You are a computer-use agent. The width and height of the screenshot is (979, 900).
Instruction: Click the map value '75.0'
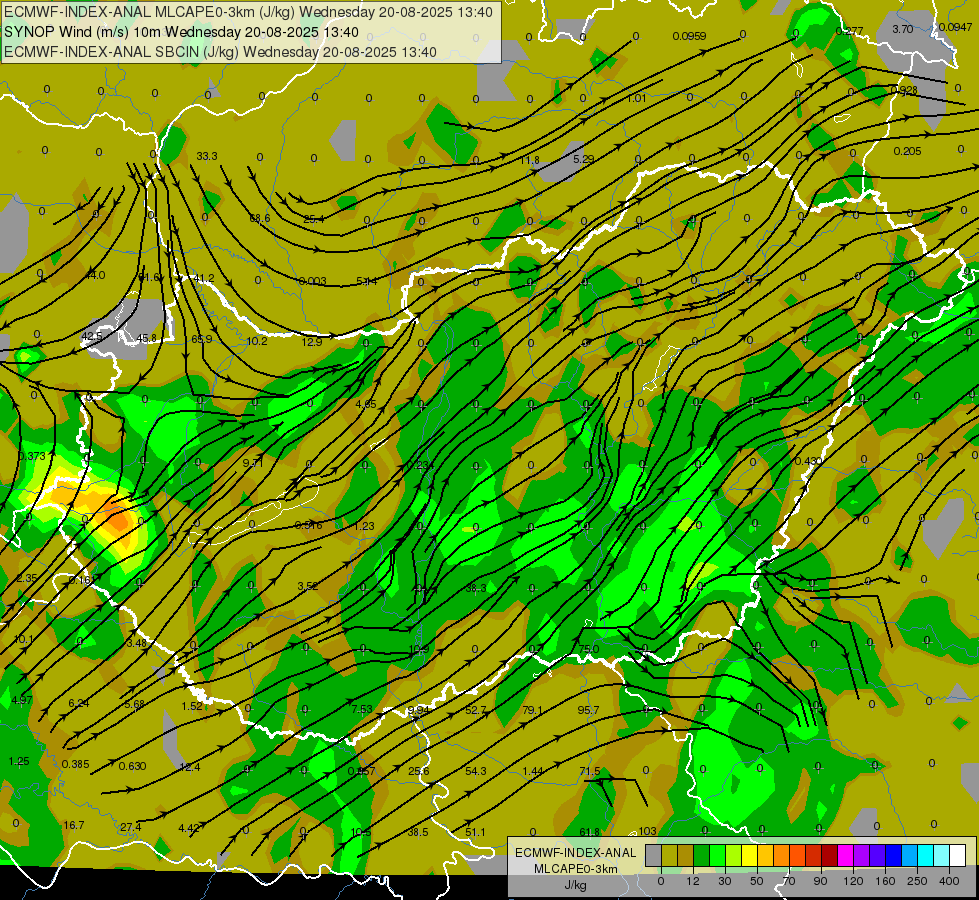(589, 649)
